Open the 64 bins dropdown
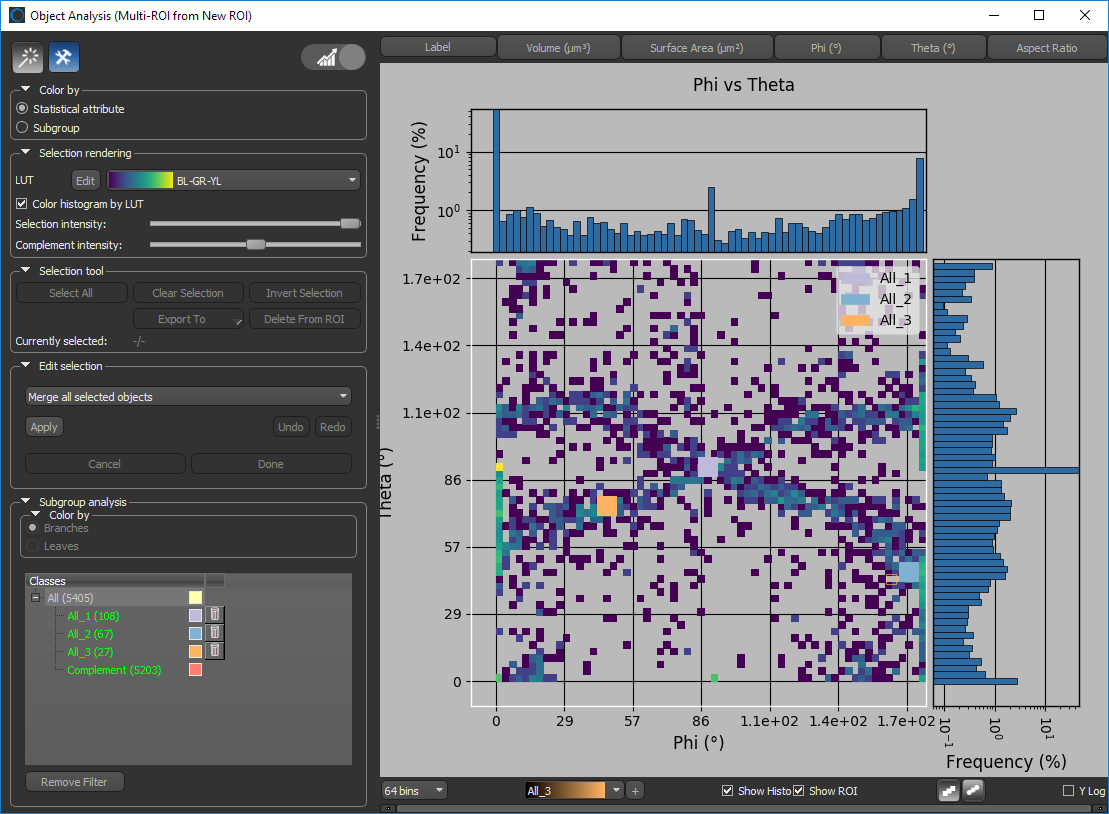This screenshot has height=814, width=1109. tap(414, 791)
